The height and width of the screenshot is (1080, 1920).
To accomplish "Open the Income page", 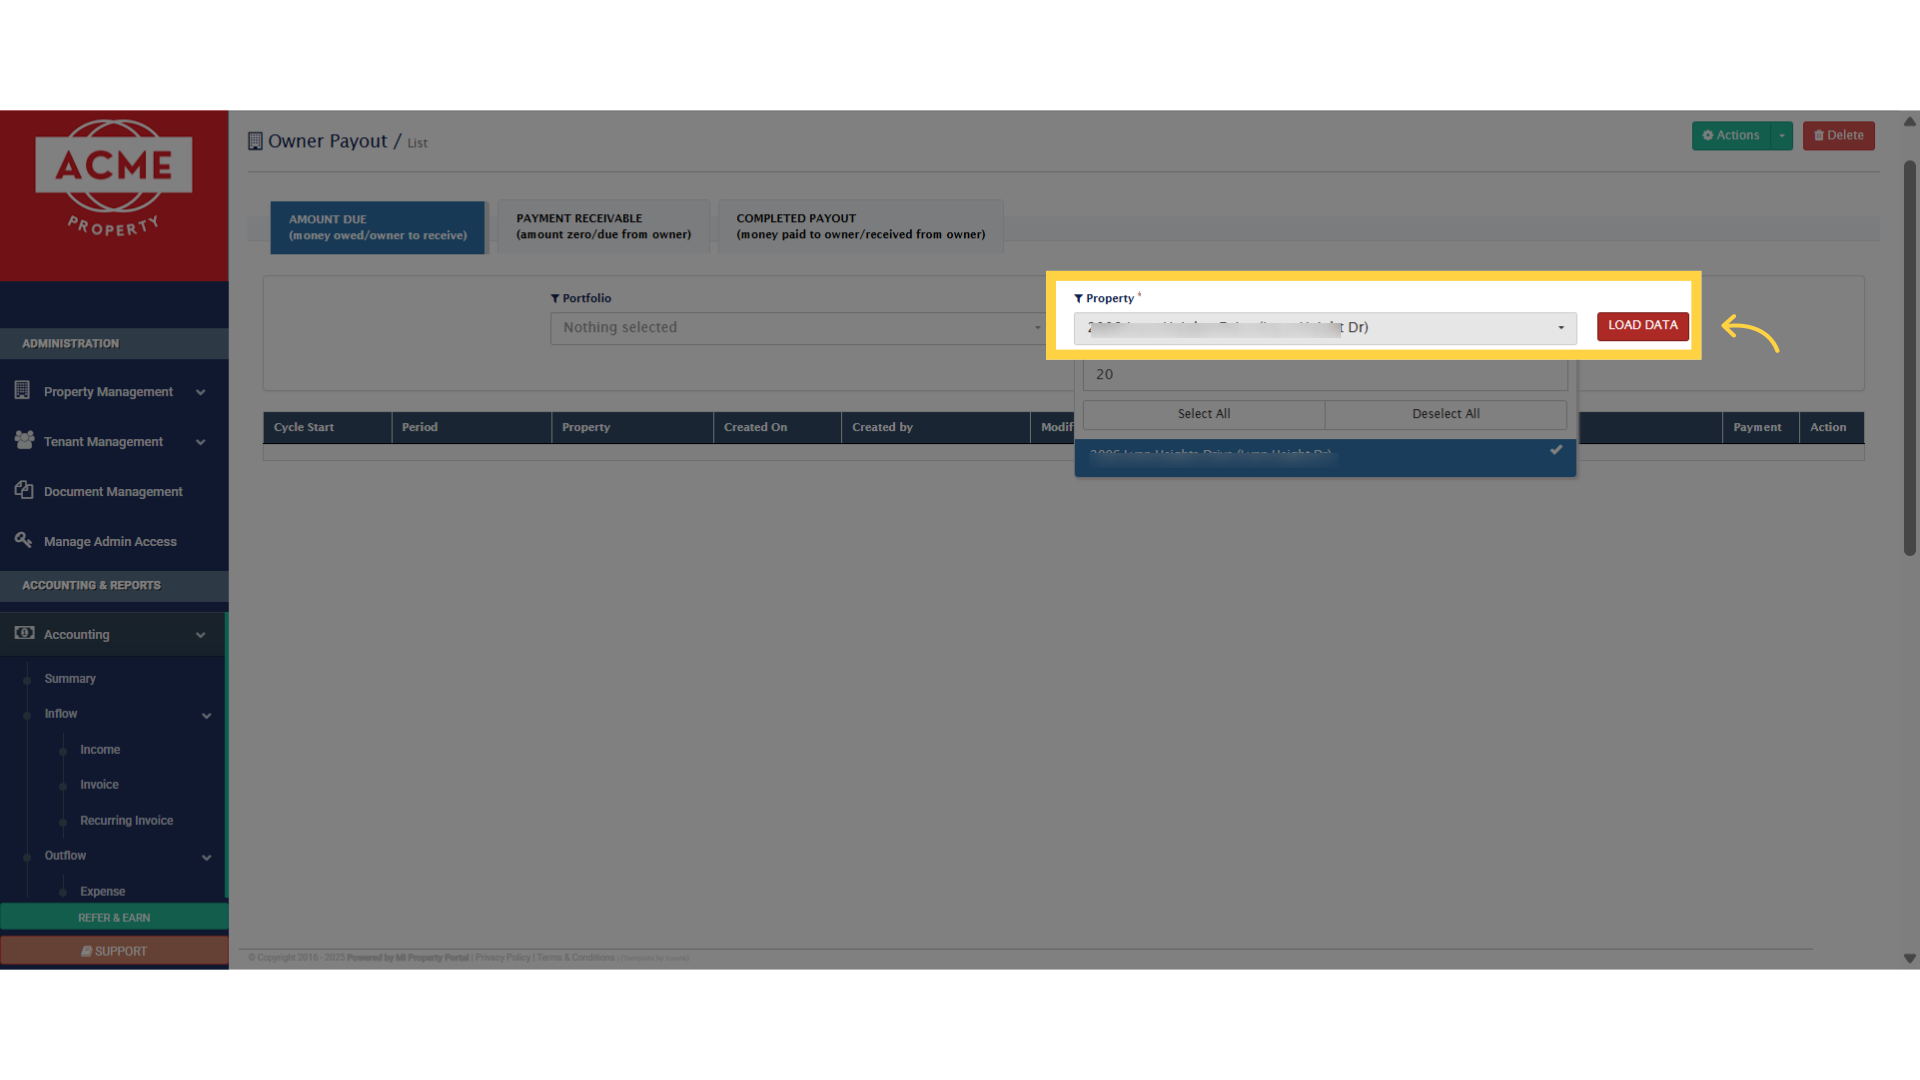I will click(x=100, y=749).
